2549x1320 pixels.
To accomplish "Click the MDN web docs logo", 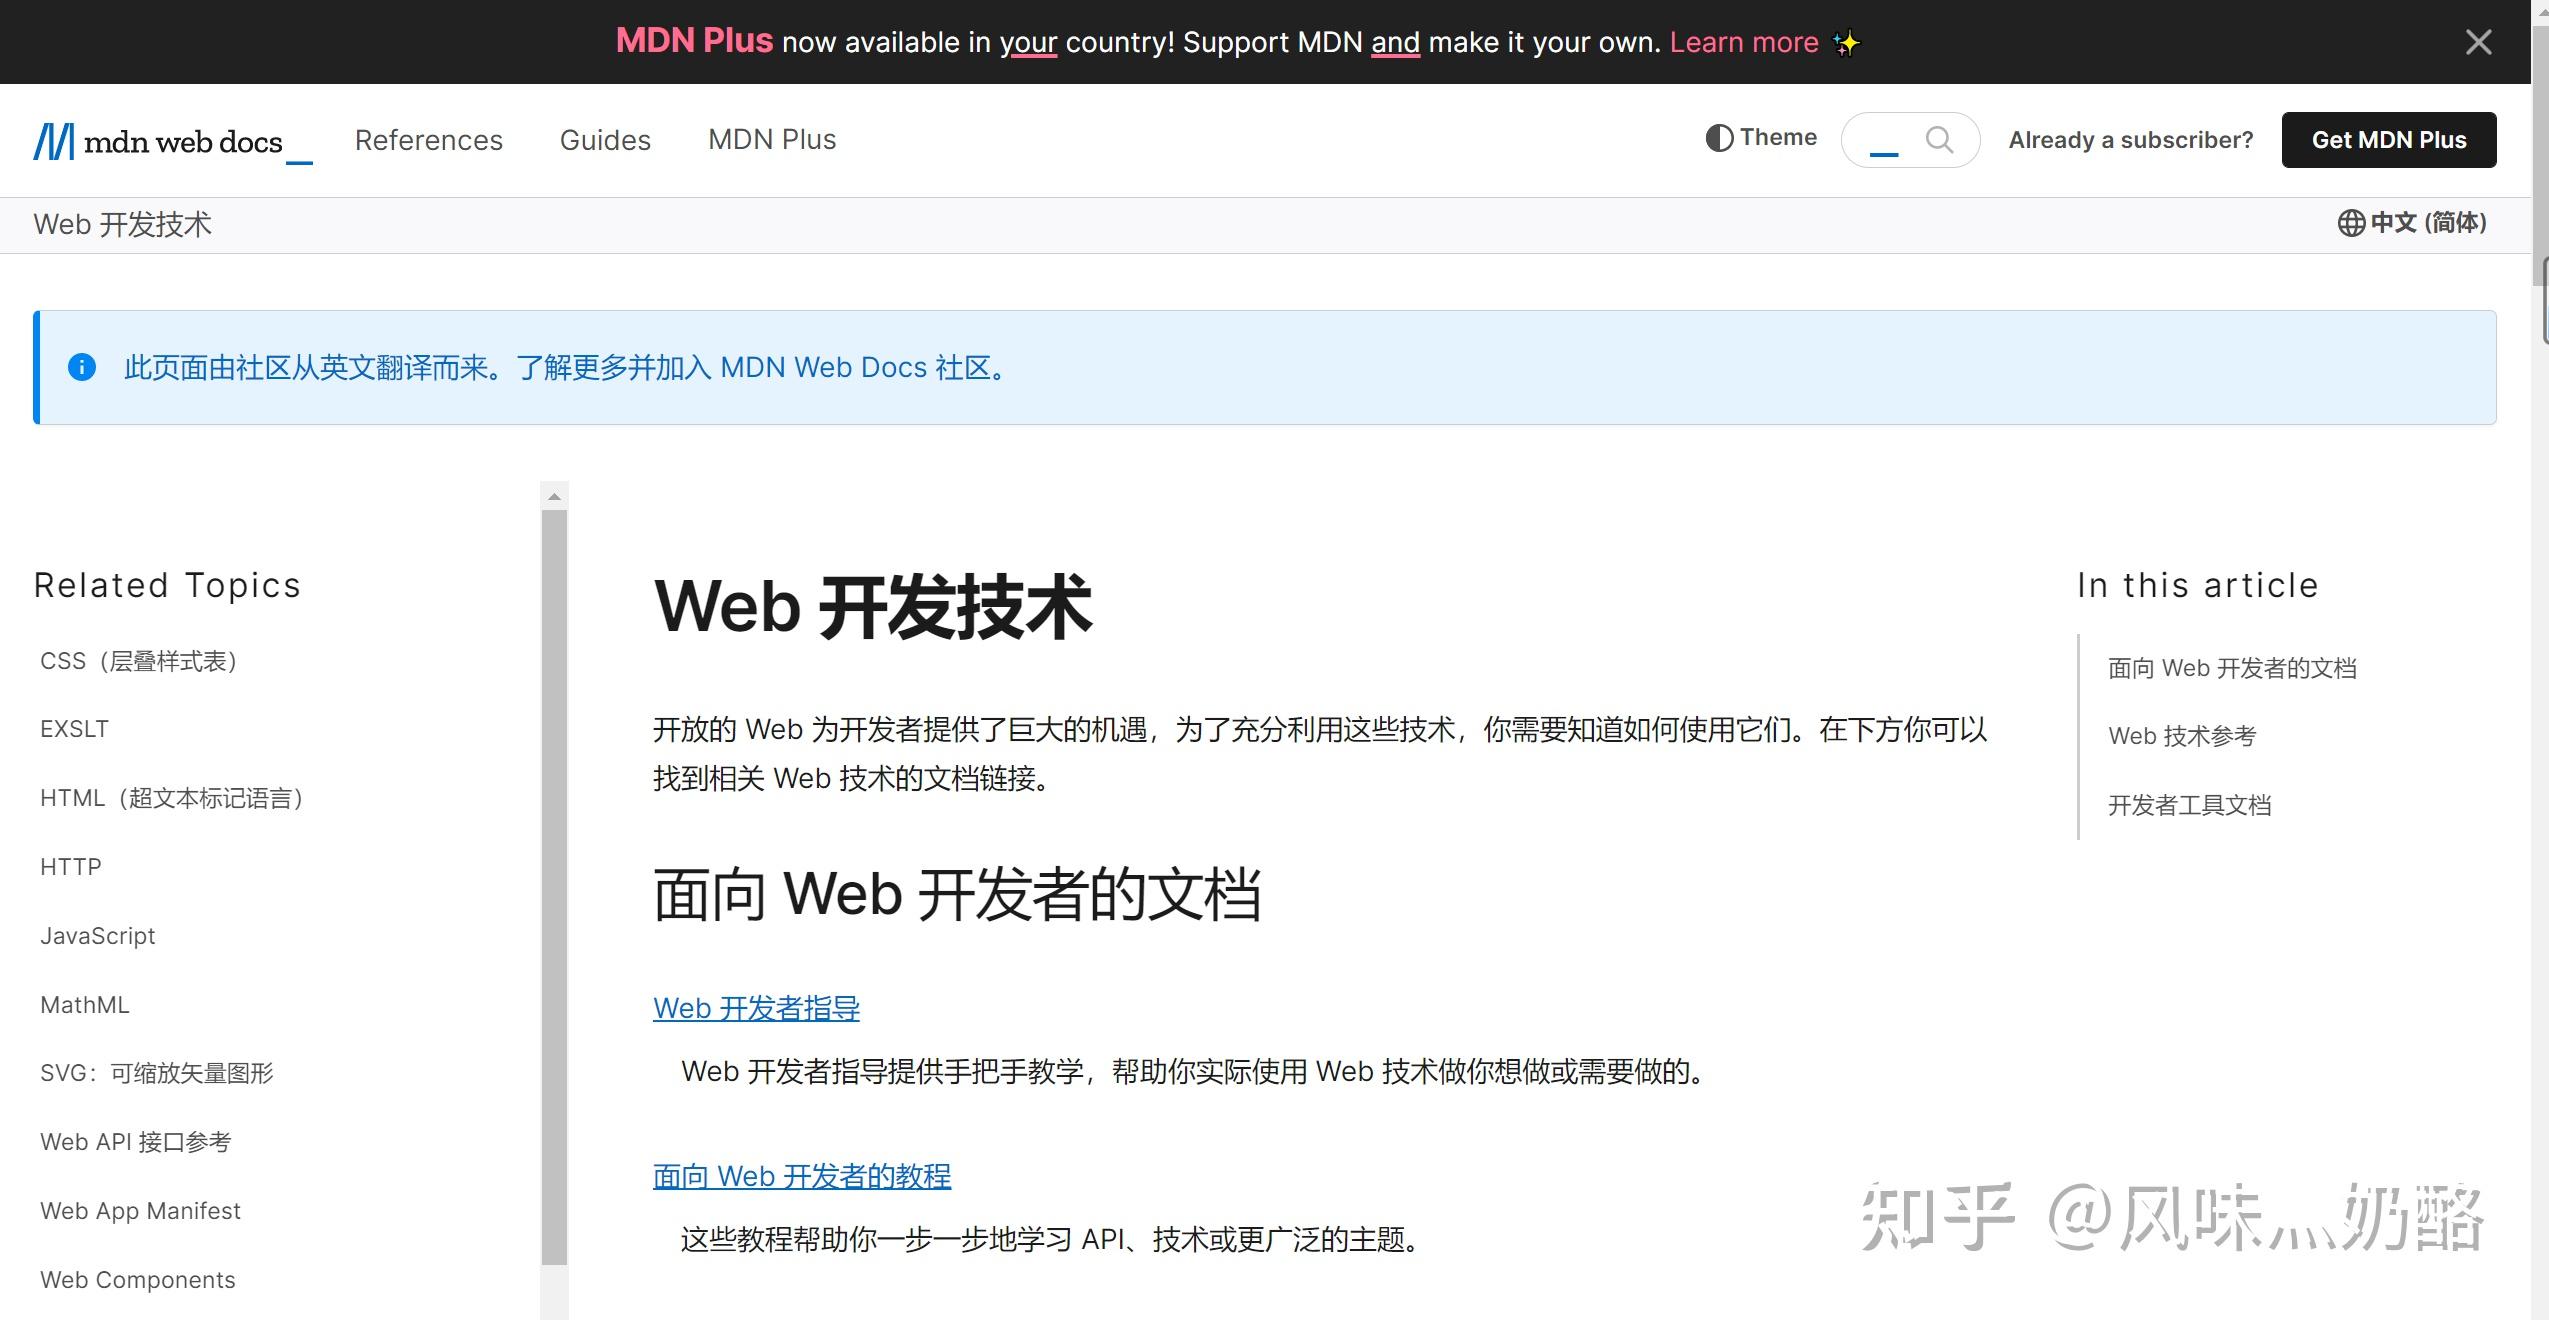I will [x=173, y=141].
